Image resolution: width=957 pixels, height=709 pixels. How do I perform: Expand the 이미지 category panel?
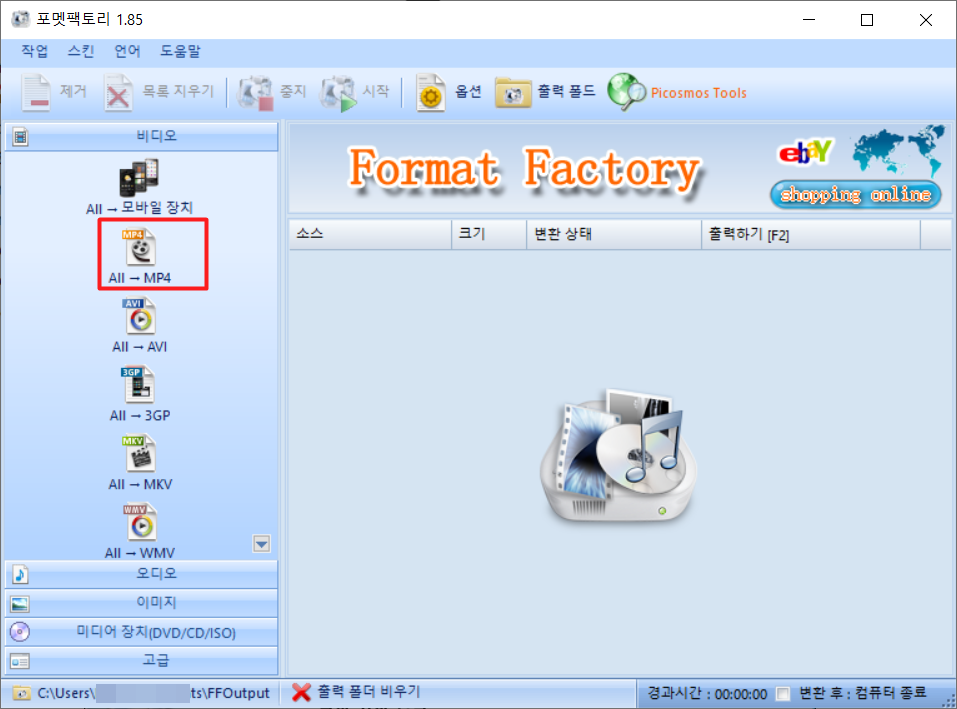[x=142, y=603]
